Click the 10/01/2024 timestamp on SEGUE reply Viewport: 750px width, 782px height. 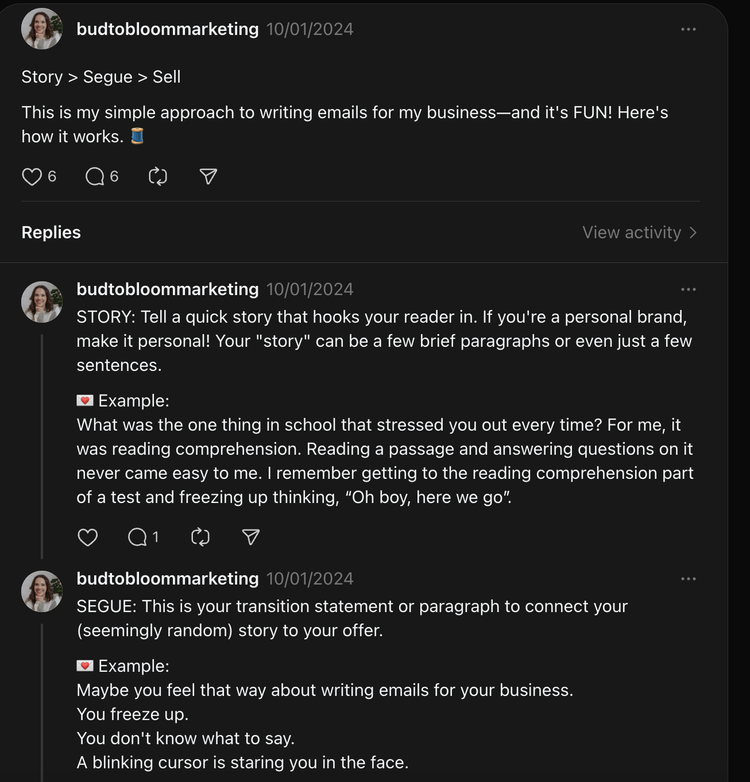pyautogui.click(x=310, y=579)
